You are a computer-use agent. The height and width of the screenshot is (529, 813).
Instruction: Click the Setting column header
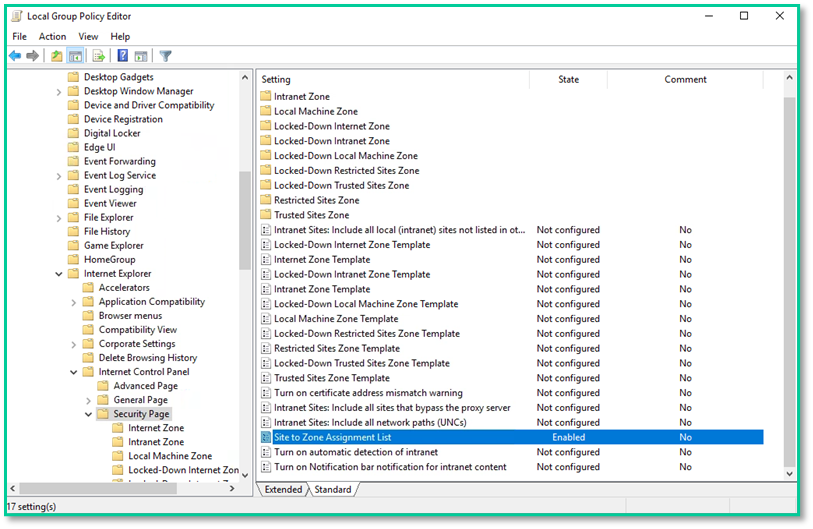(x=390, y=80)
